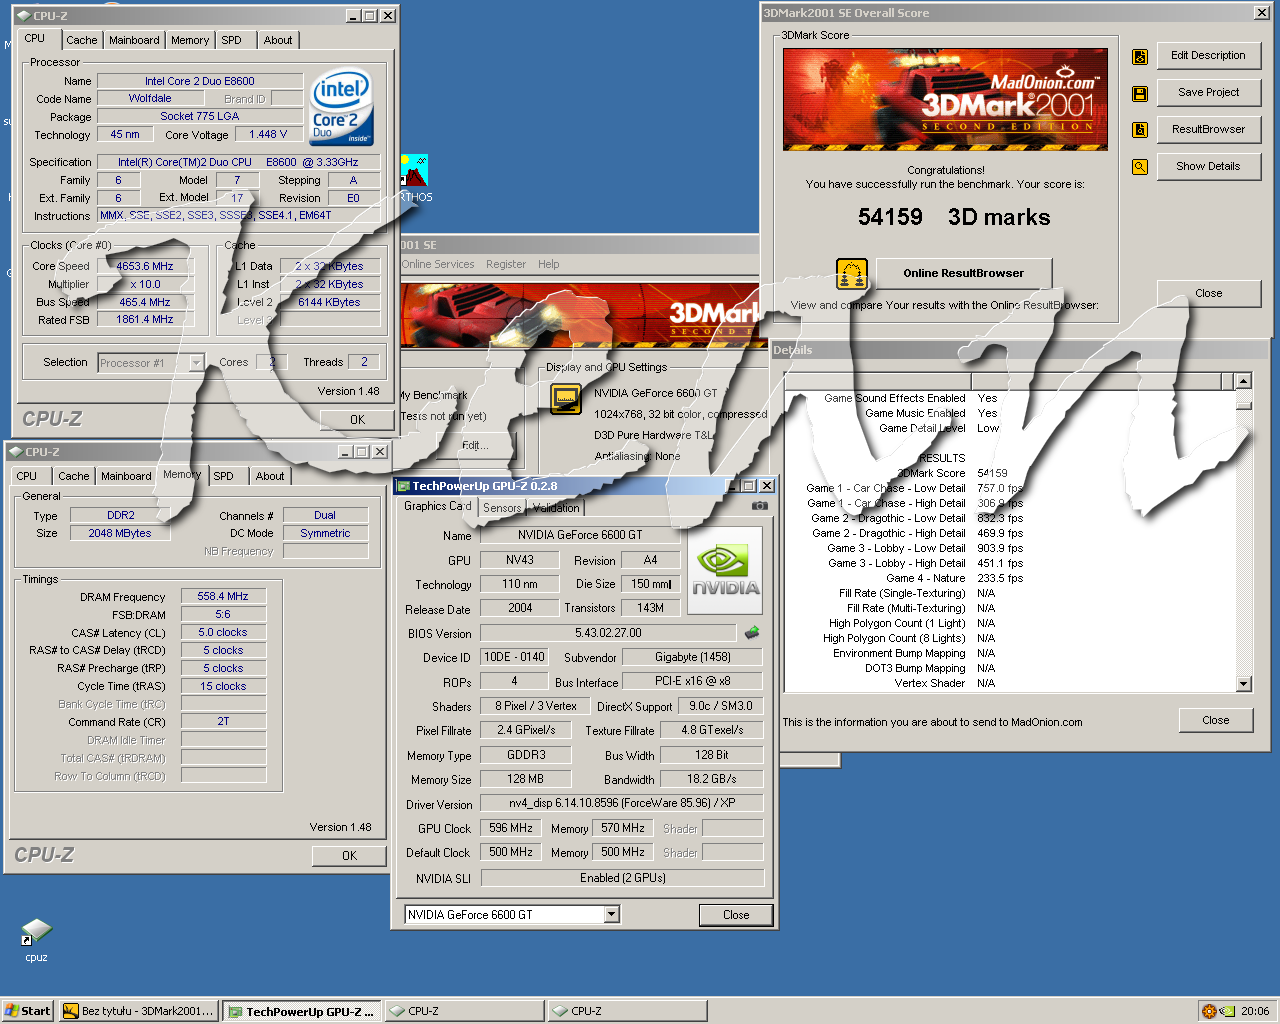Click Intel Core 2 Duo logo in CPU-Z
1280x1024 pixels.
tap(341, 107)
